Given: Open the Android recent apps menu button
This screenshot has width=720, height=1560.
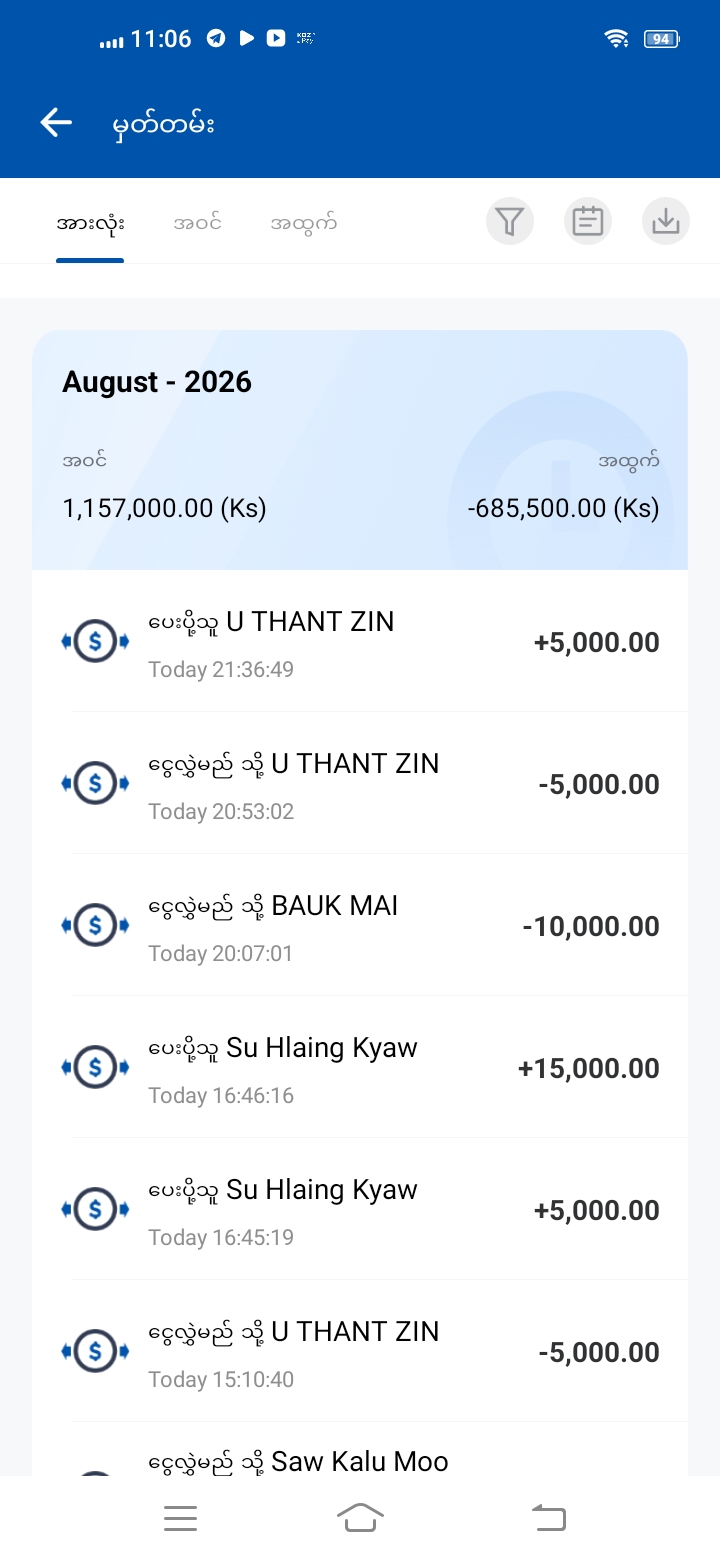Looking at the screenshot, I should point(180,1518).
